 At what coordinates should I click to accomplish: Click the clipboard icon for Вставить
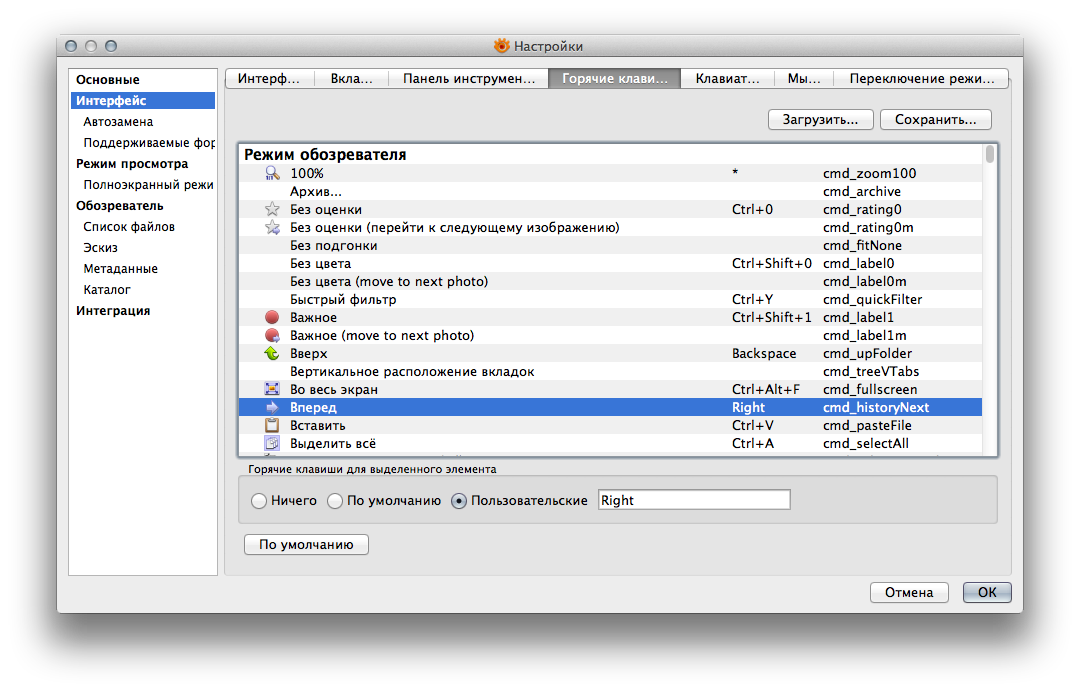pyautogui.click(x=272, y=425)
